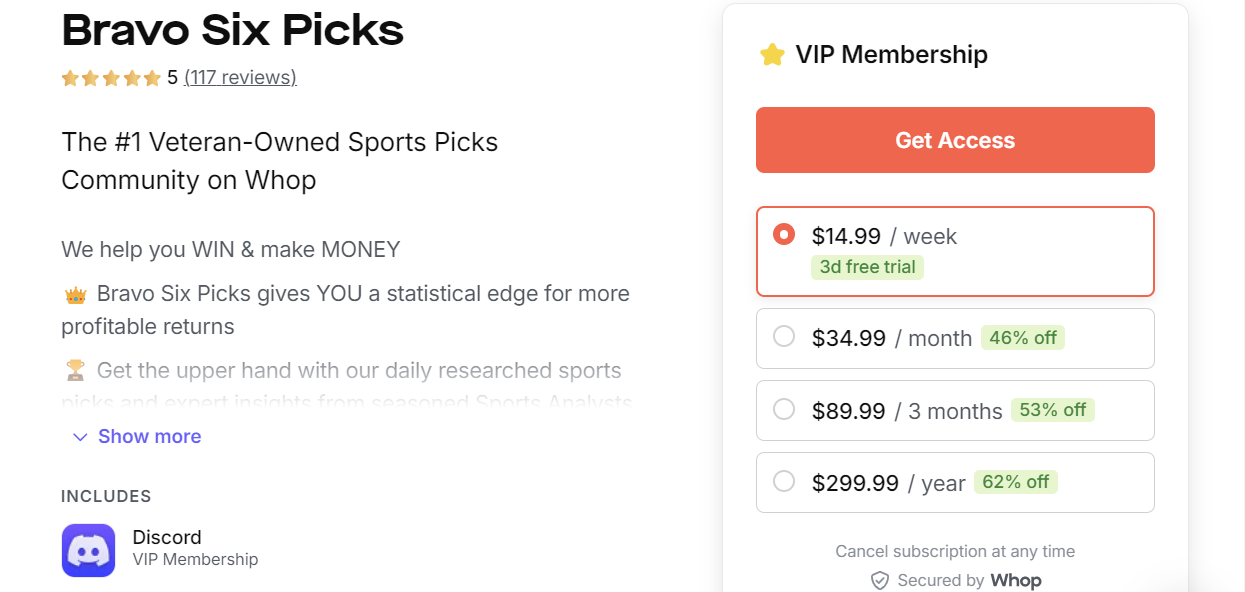The height and width of the screenshot is (592, 1245).
Task: Open the 117 reviews link
Action: coord(240,78)
